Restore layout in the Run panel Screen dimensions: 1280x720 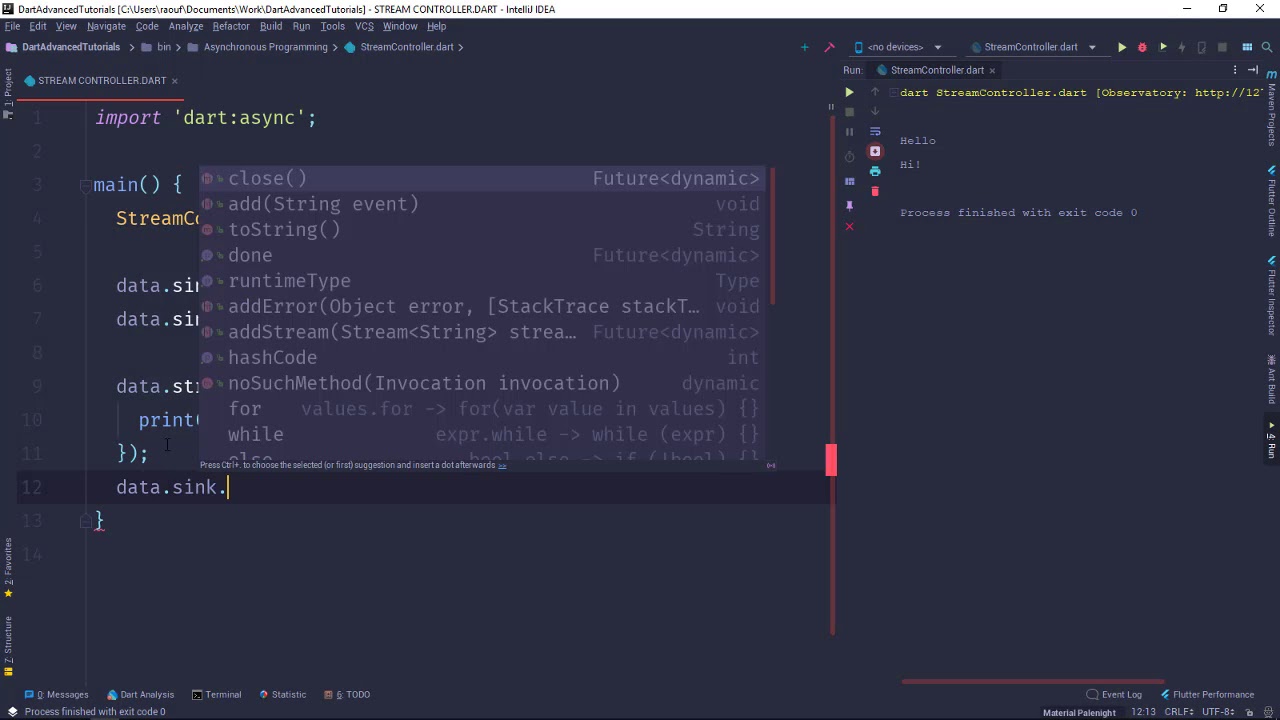pyautogui.click(x=849, y=181)
